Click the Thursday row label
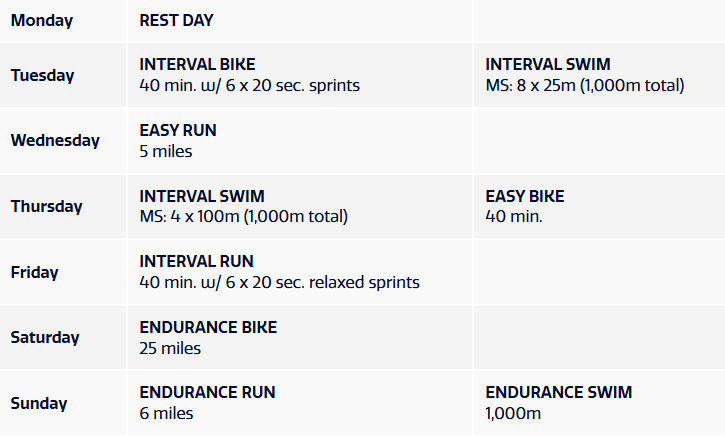This screenshot has height=436, width=725. [46, 206]
